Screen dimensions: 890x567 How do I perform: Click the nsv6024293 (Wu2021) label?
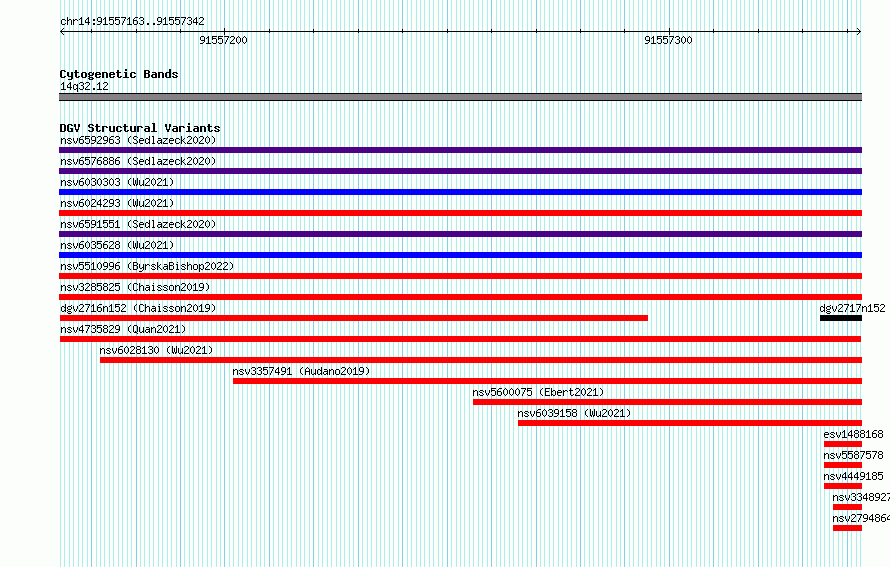point(117,203)
